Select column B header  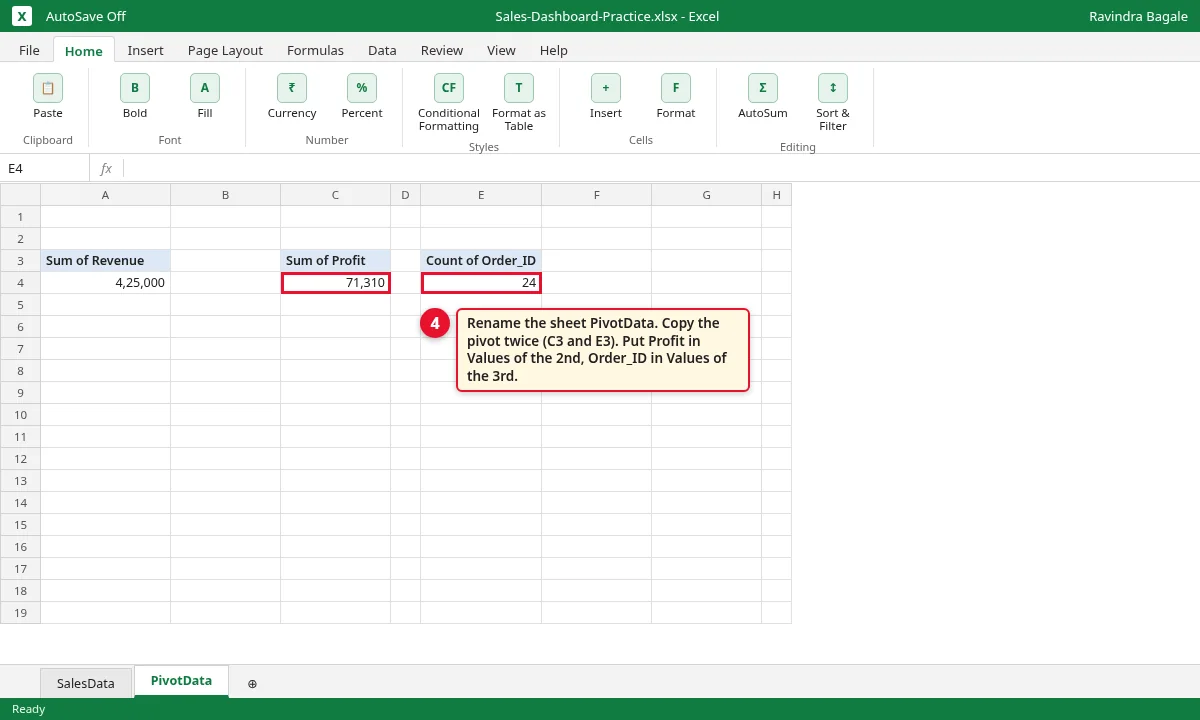click(226, 195)
